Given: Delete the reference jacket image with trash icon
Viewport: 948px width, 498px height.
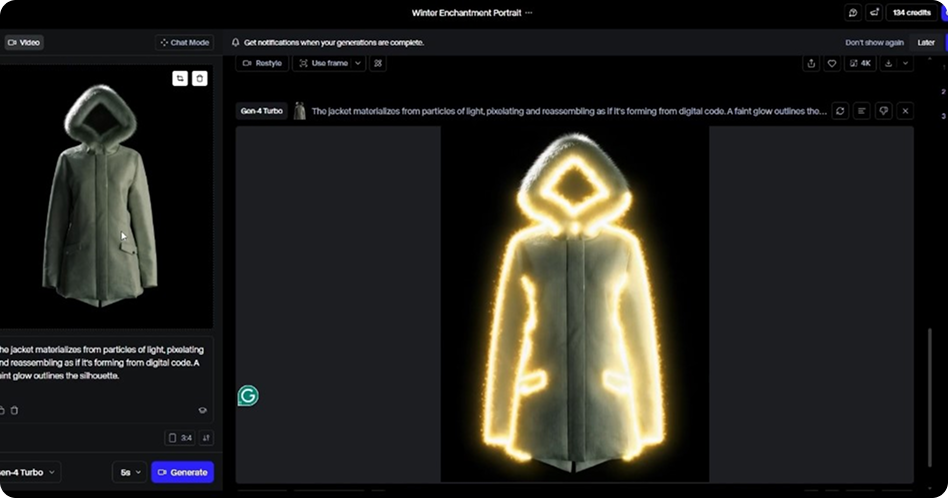Looking at the screenshot, I should (x=200, y=79).
